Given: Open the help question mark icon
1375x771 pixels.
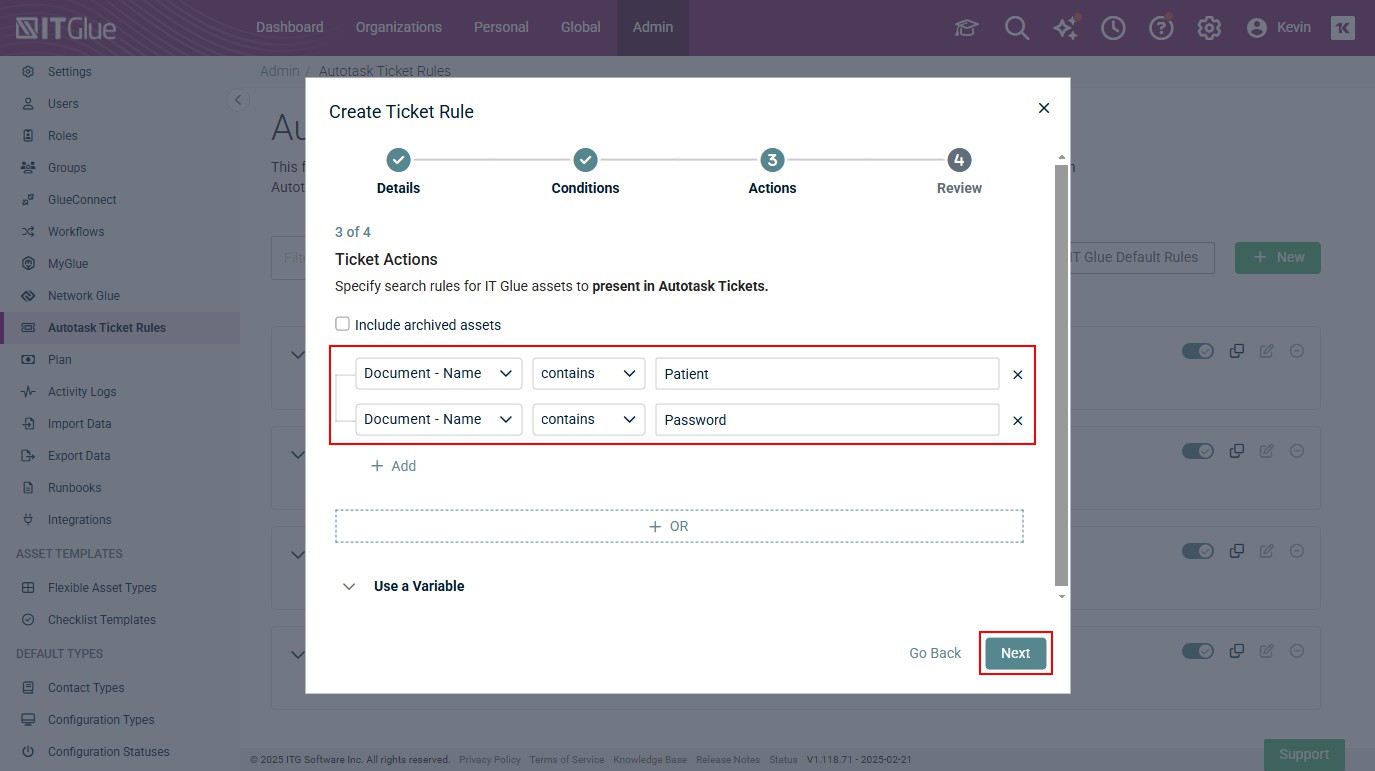Looking at the screenshot, I should point(1161,28).
